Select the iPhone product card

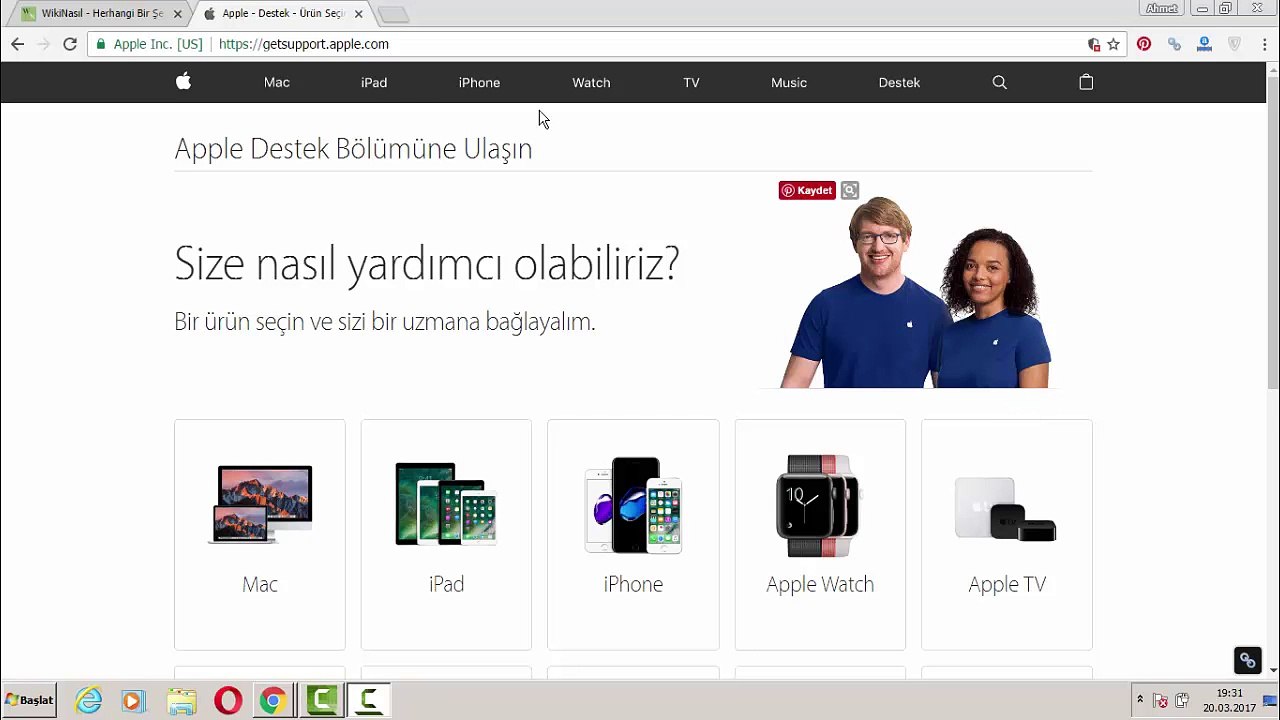point(633,535)
